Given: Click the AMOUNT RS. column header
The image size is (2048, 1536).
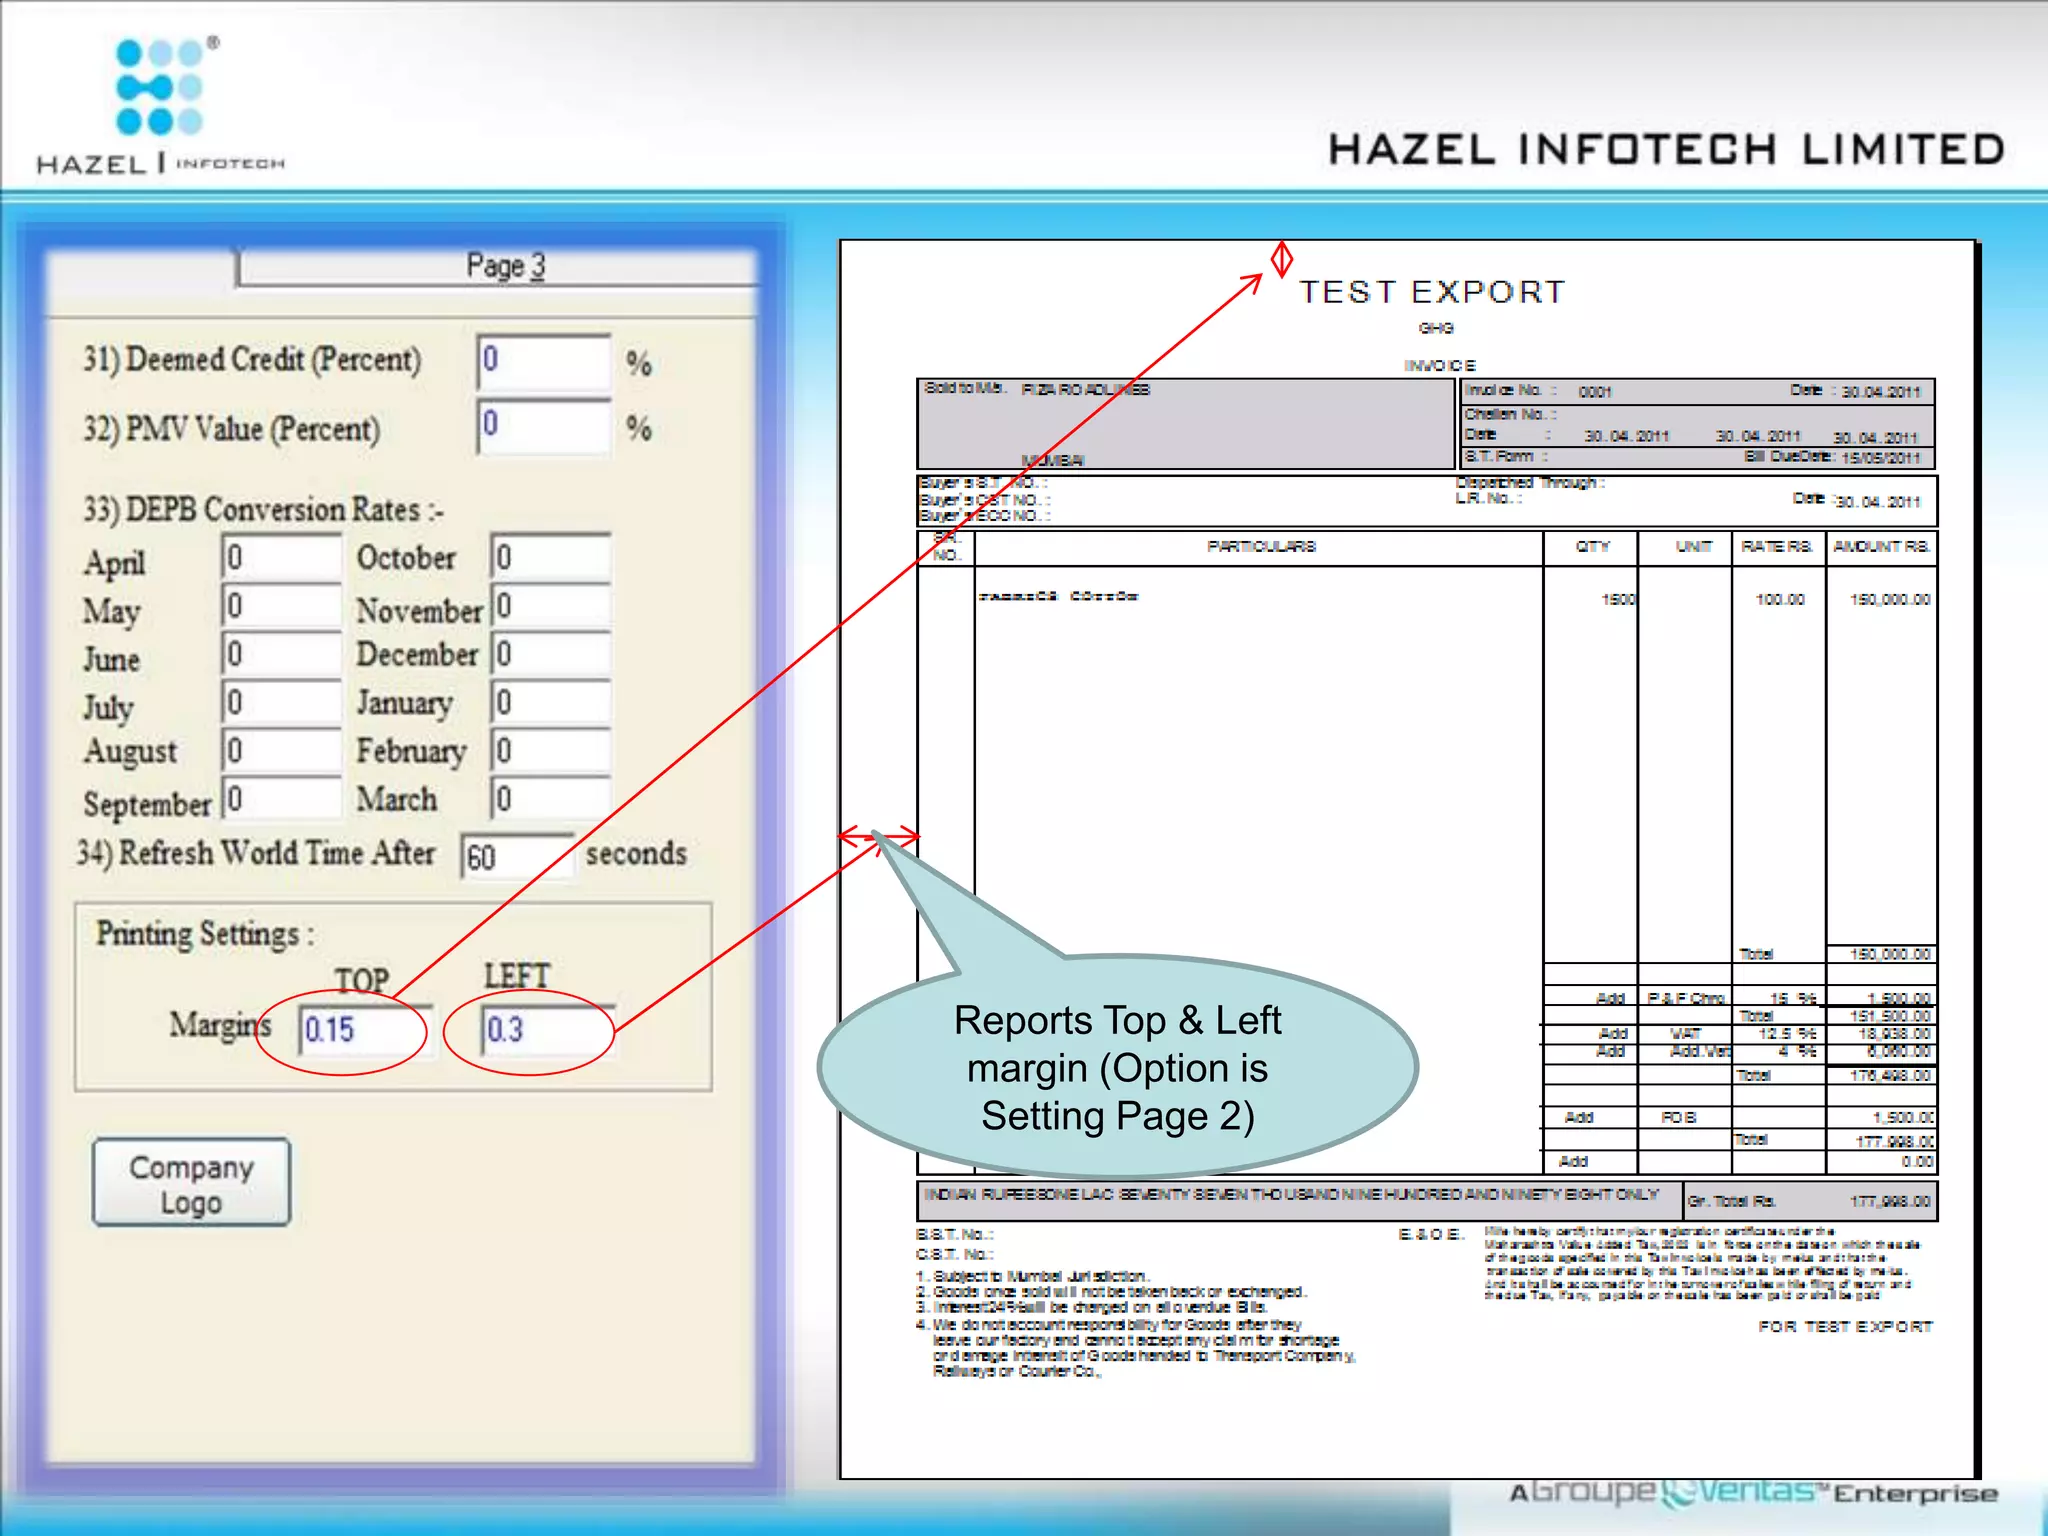Looking at the screenshot, I should pyautogui.click(x=1881, y=547).
